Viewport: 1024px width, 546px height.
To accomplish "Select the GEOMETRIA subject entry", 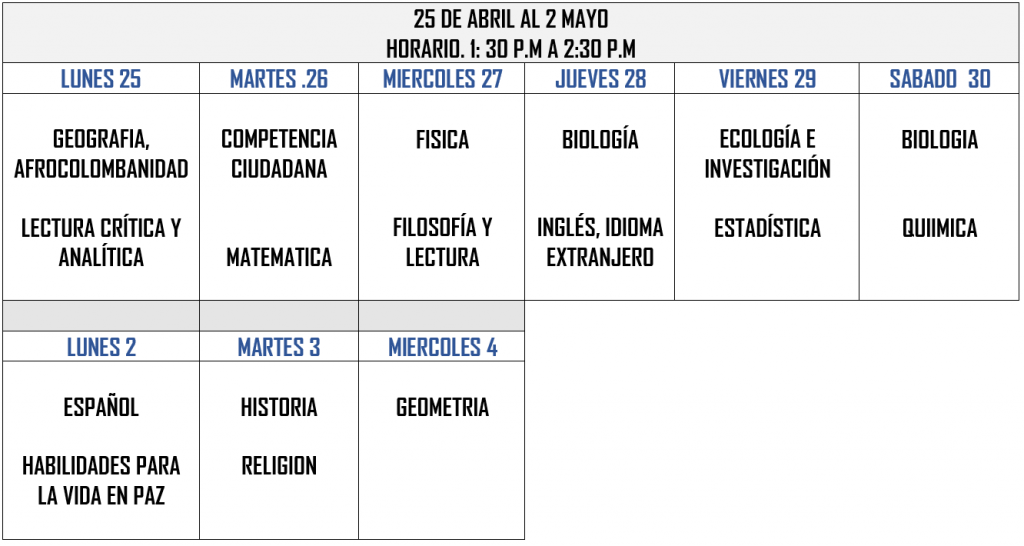I will click(x=442, y=408).
